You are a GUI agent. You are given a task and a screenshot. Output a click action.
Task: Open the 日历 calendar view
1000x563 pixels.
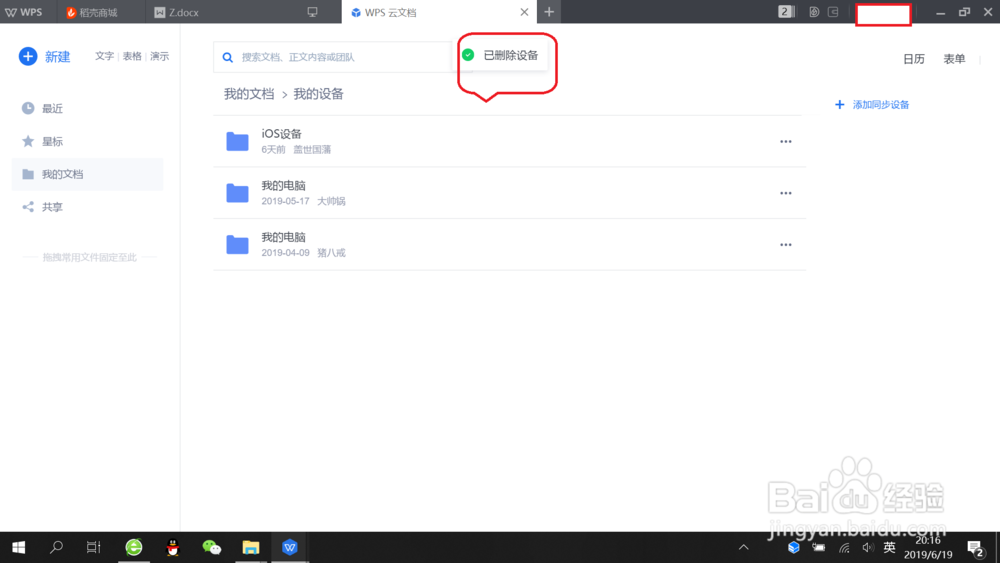coord(914,59)
